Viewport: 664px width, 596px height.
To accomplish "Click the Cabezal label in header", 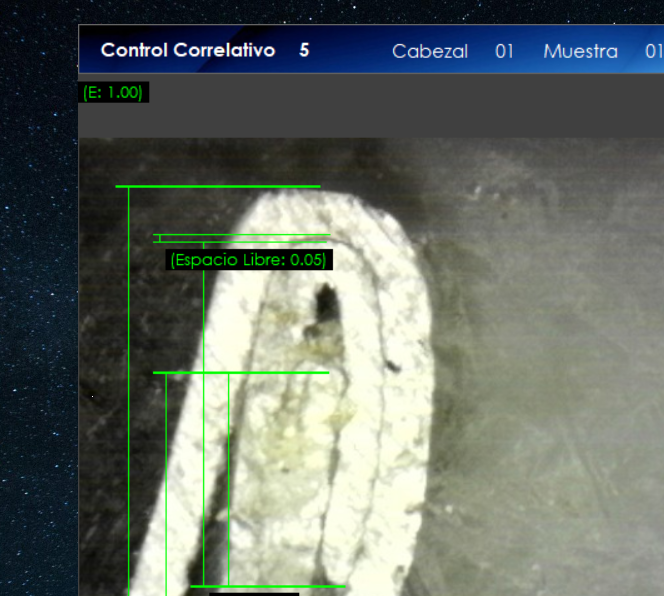I will (x=429, y=51).
